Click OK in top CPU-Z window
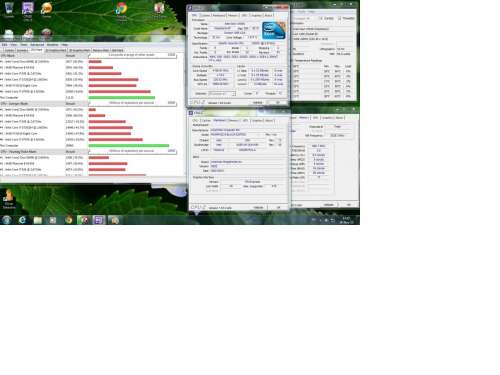 click(277, 103)
